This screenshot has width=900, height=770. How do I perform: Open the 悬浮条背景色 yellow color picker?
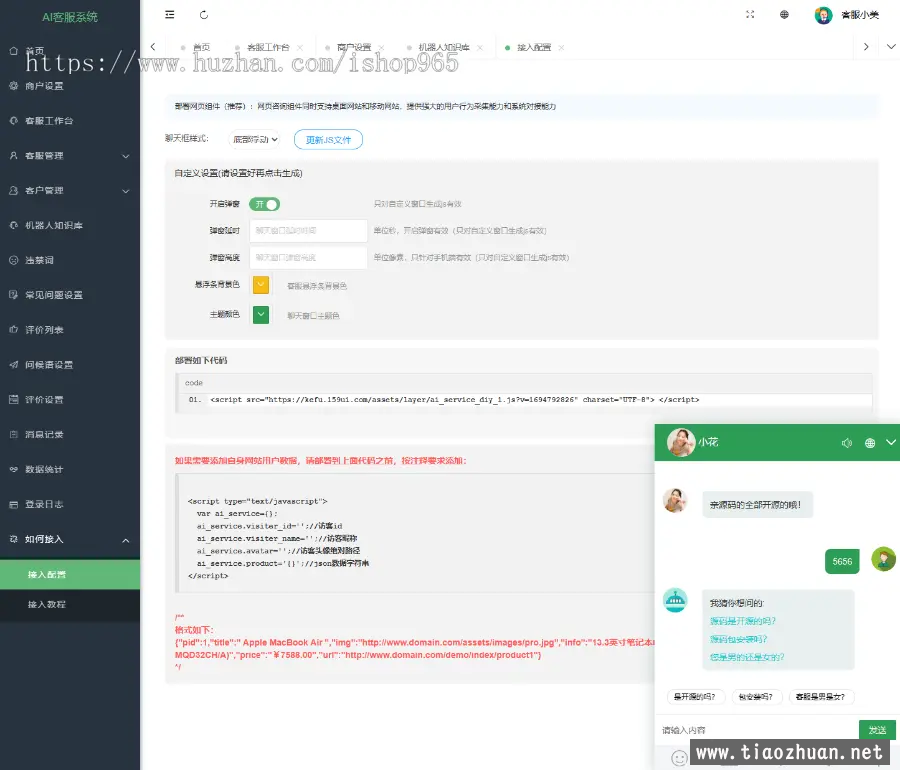tap(261, 285)
